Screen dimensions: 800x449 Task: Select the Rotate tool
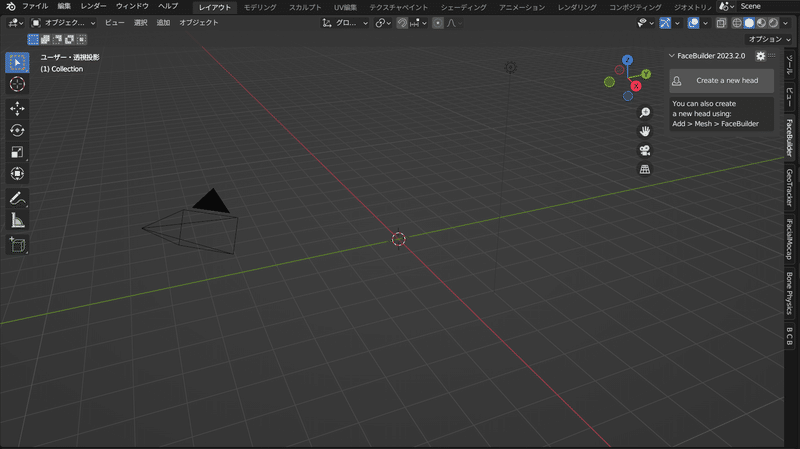coord(17,130)
